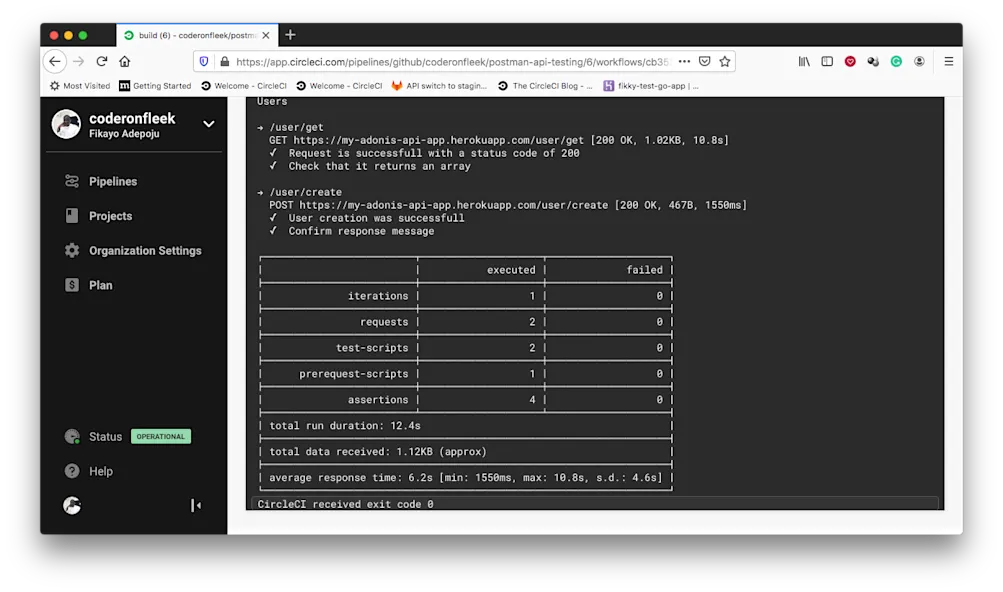
Task: Open the Firefox hamburger menu
Action: (x=948, y=60)
